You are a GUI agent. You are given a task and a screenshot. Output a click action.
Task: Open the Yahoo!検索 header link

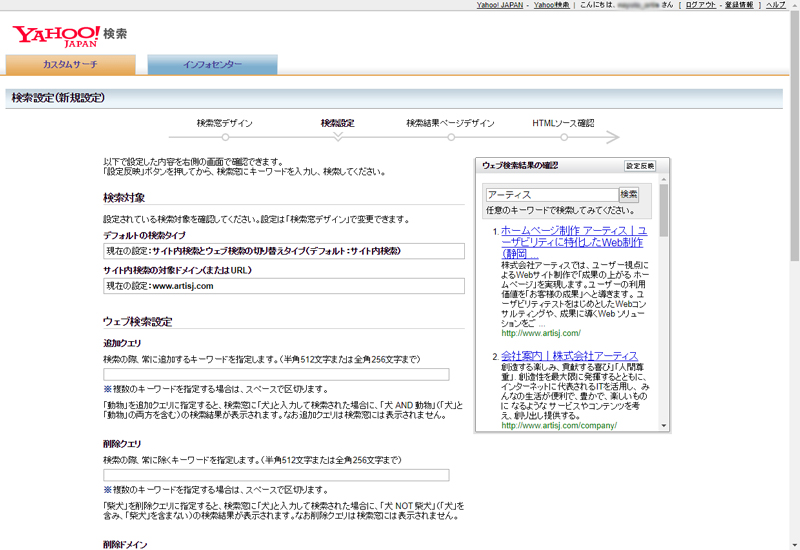(x=552, y=5)
